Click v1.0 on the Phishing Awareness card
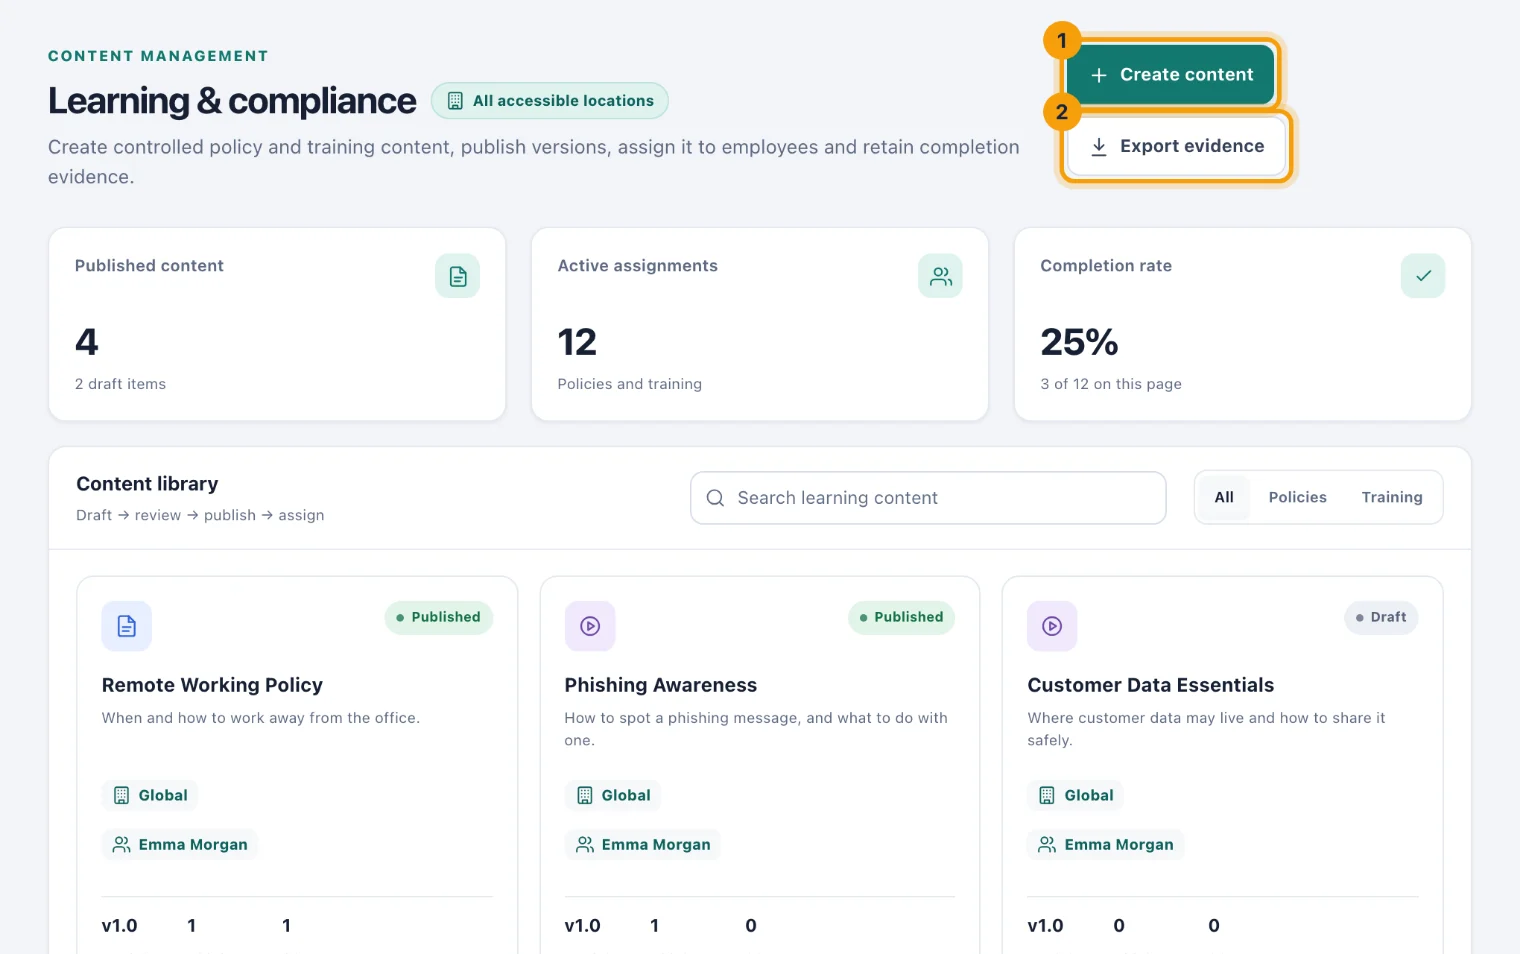Screen dimensions: 1520x954 tap(583, 926)
